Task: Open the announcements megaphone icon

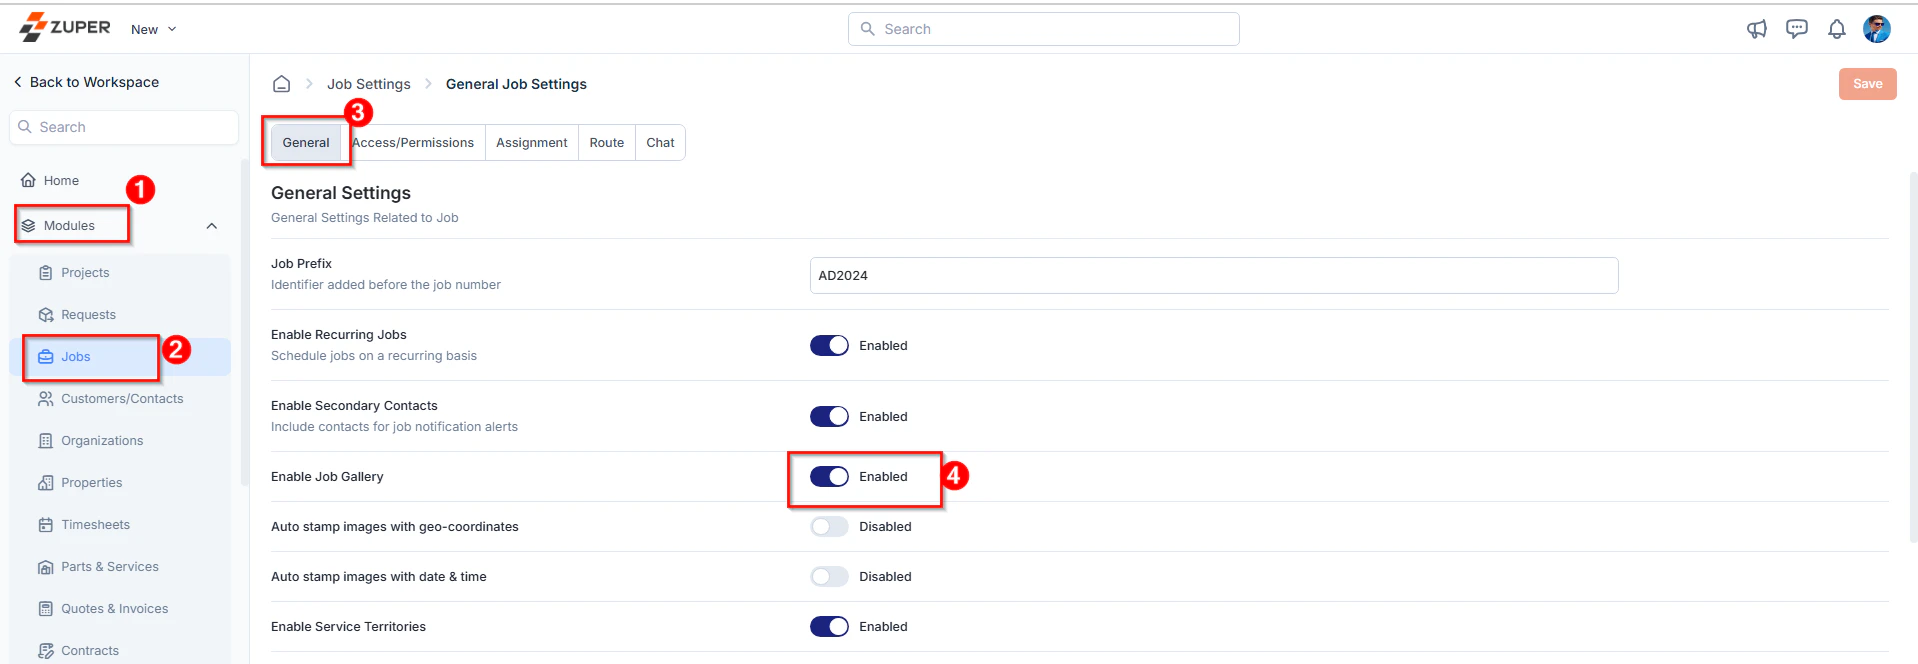Action: click(x=1757, y=29)
